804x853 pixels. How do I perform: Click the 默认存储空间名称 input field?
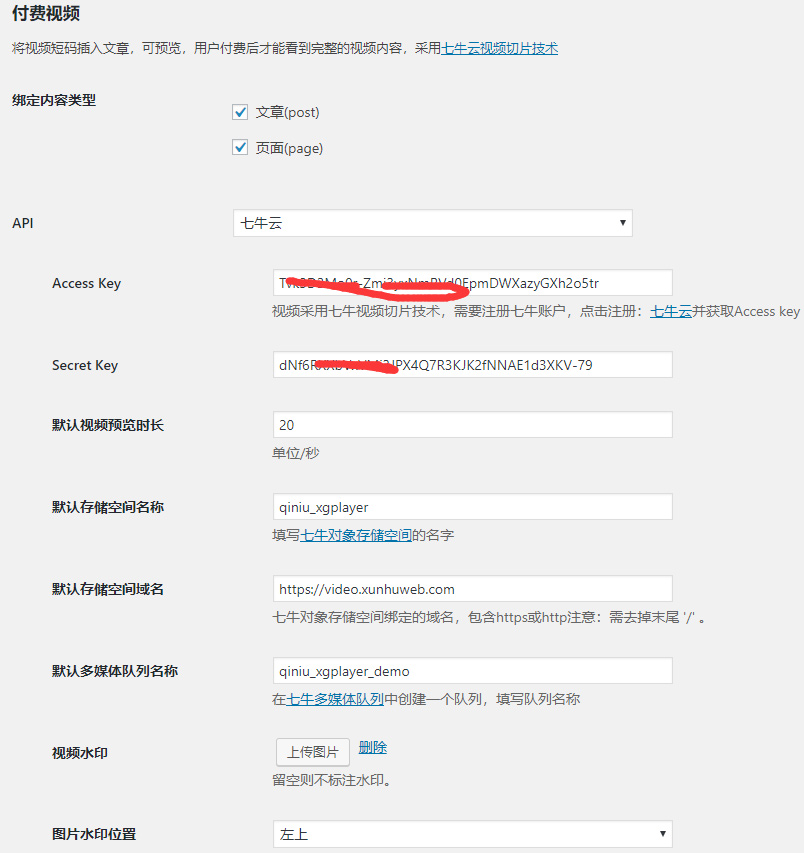(472, 507)
